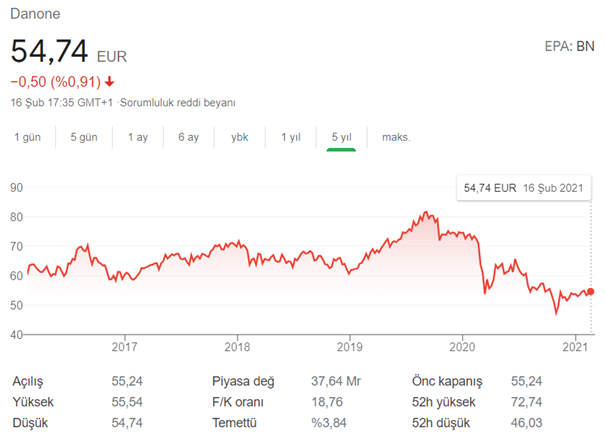Screen dimensions: 605x438
Task: Click the red endpoint dot on chart
Action: pos(590,292)
